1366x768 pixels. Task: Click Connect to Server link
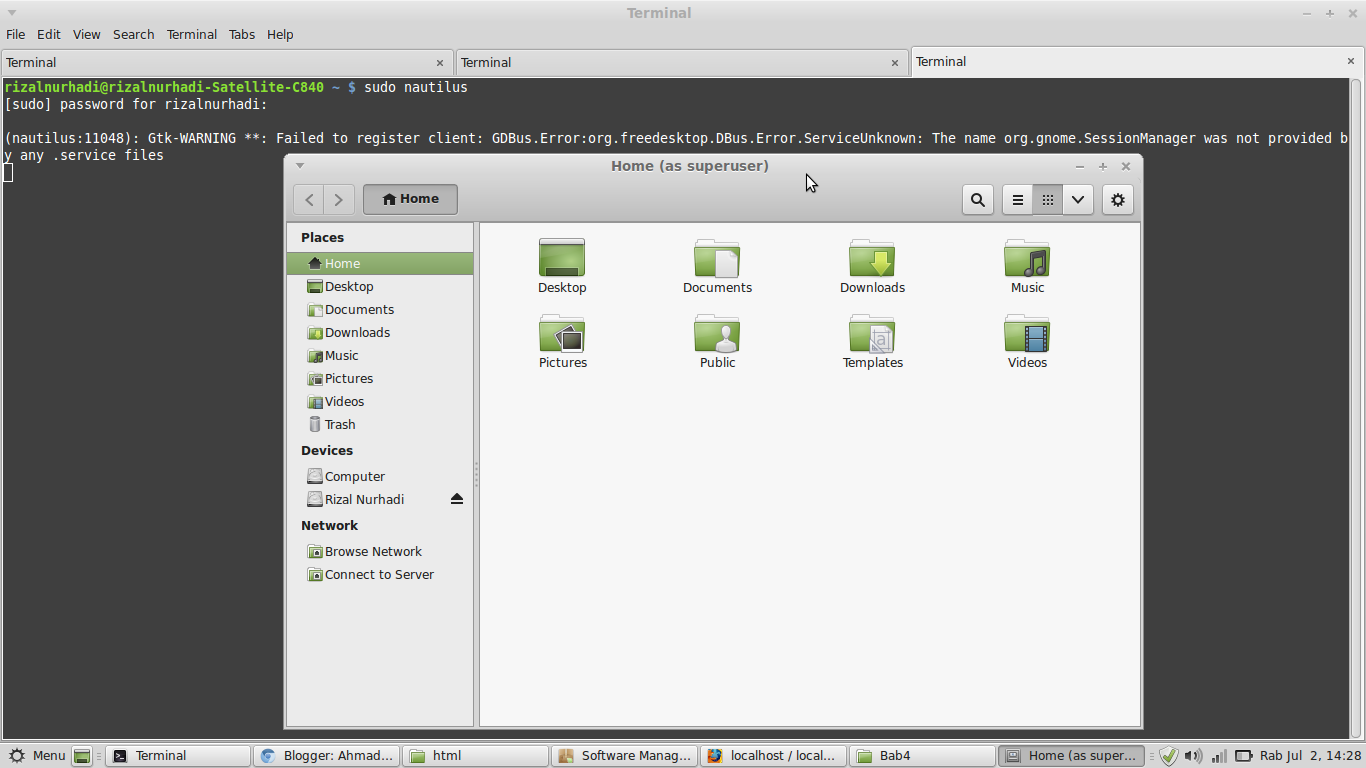coord(378,574)
